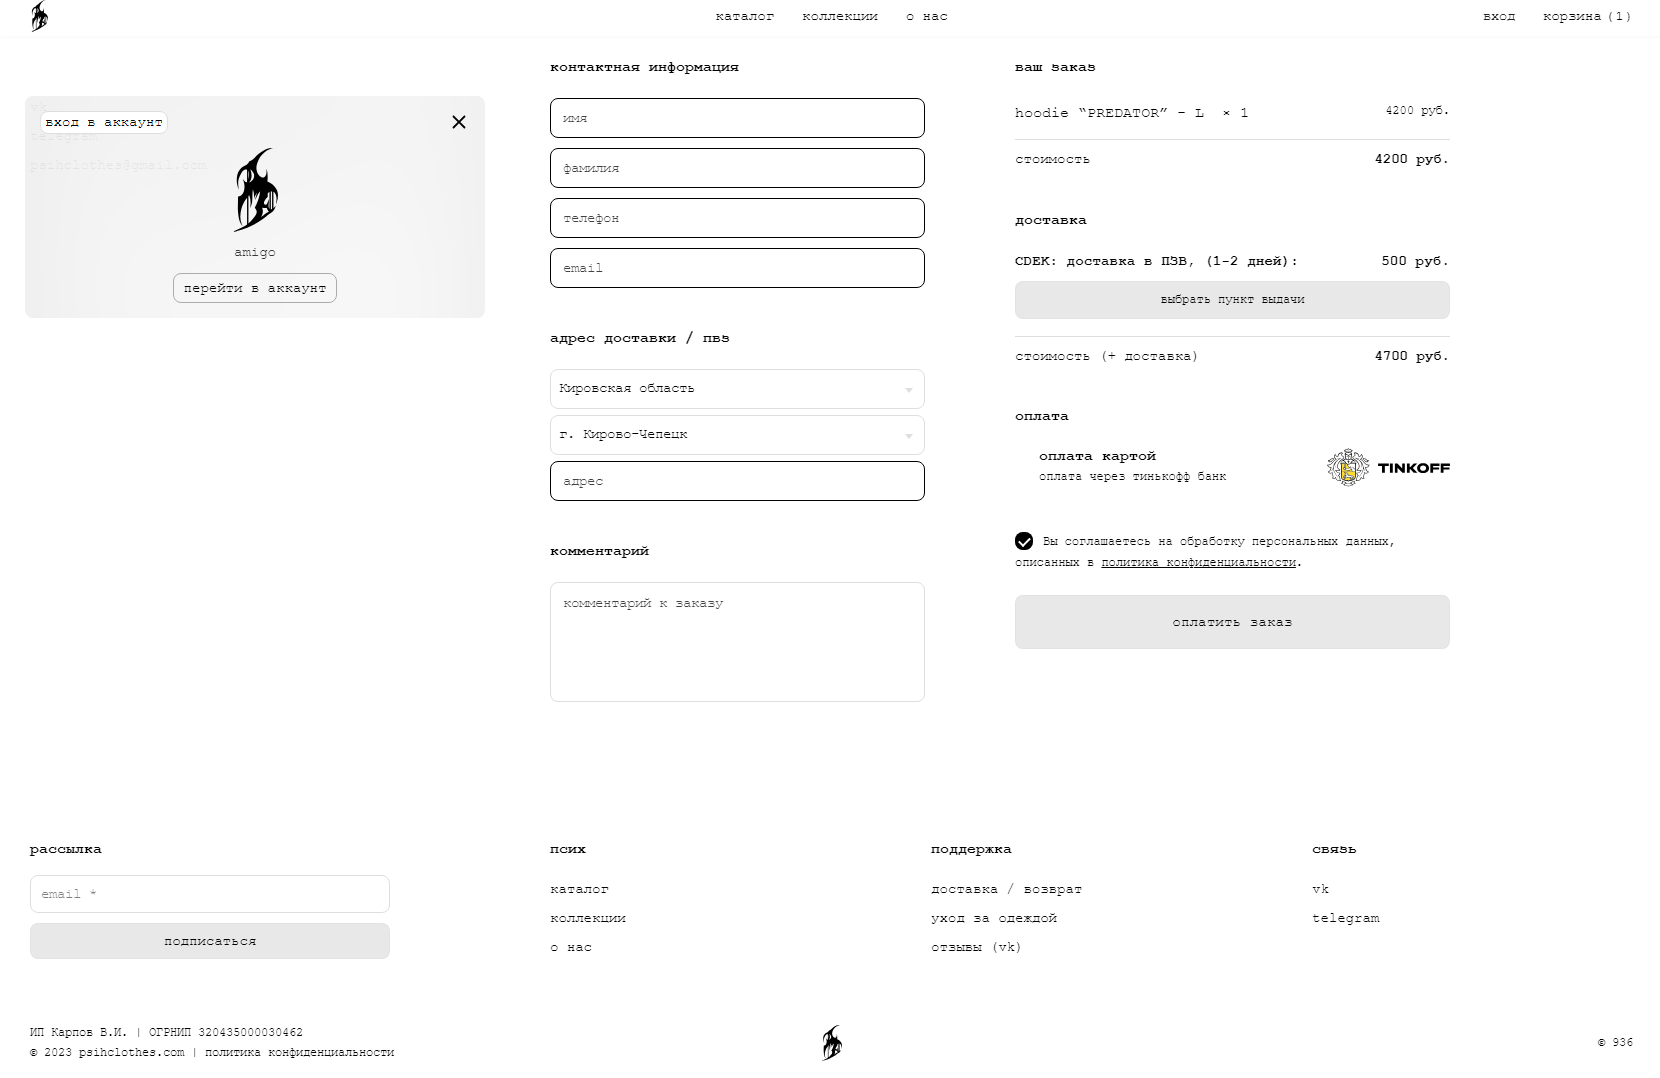Open политика конфиденциальности link near checkbox
This screenshot has height=1078, width=1660.
tap(1198, 563)
